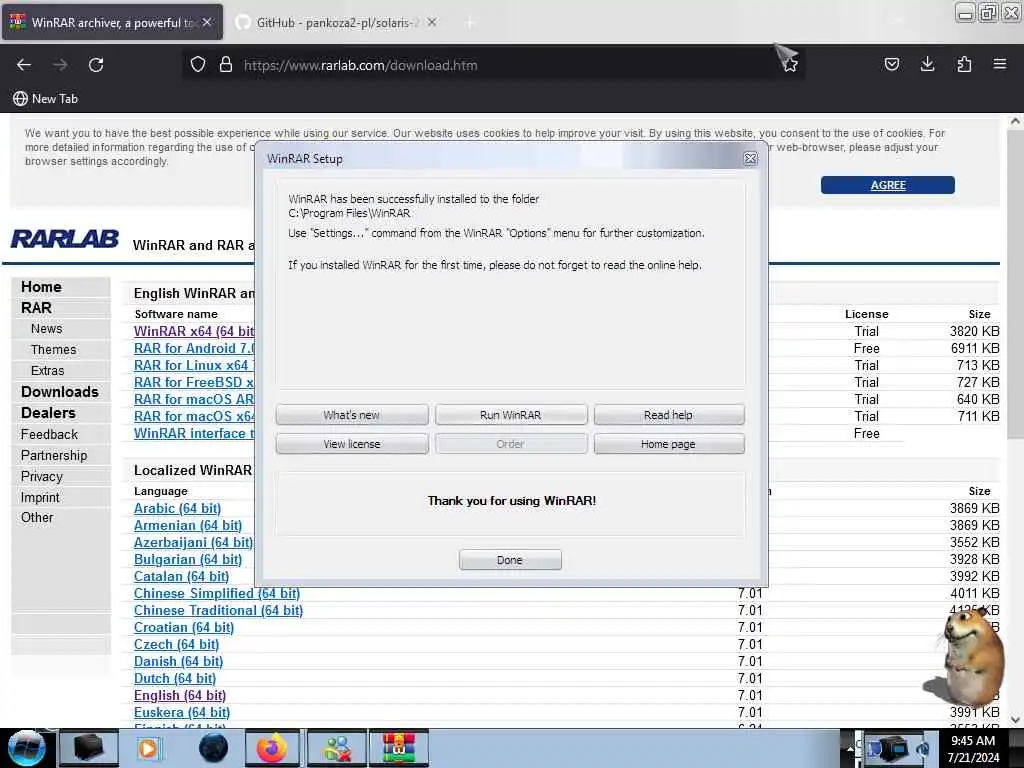Click the WinRAR x64 download link
1024x768 pixels.
194,331
